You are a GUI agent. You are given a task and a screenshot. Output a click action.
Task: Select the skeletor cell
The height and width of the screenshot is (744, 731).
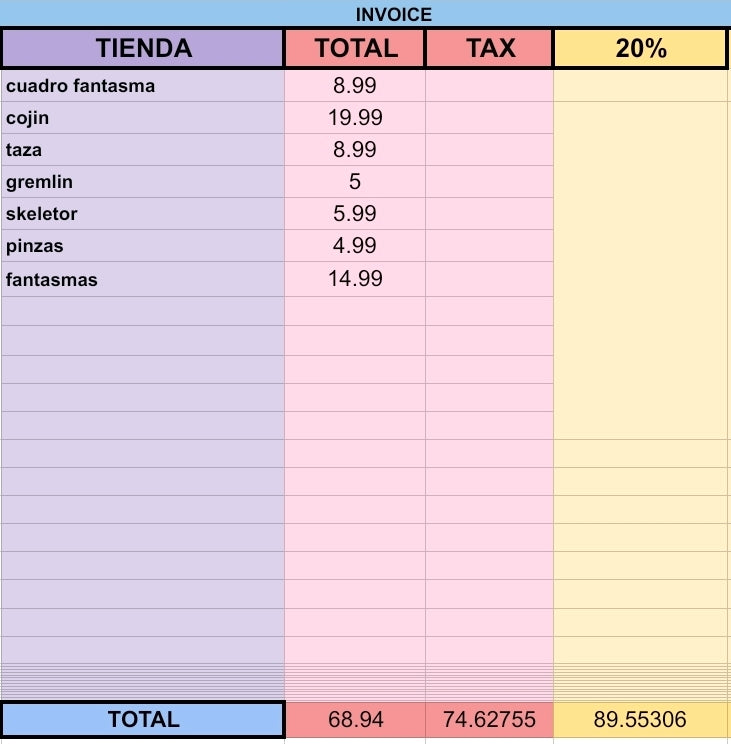[143, 214]
